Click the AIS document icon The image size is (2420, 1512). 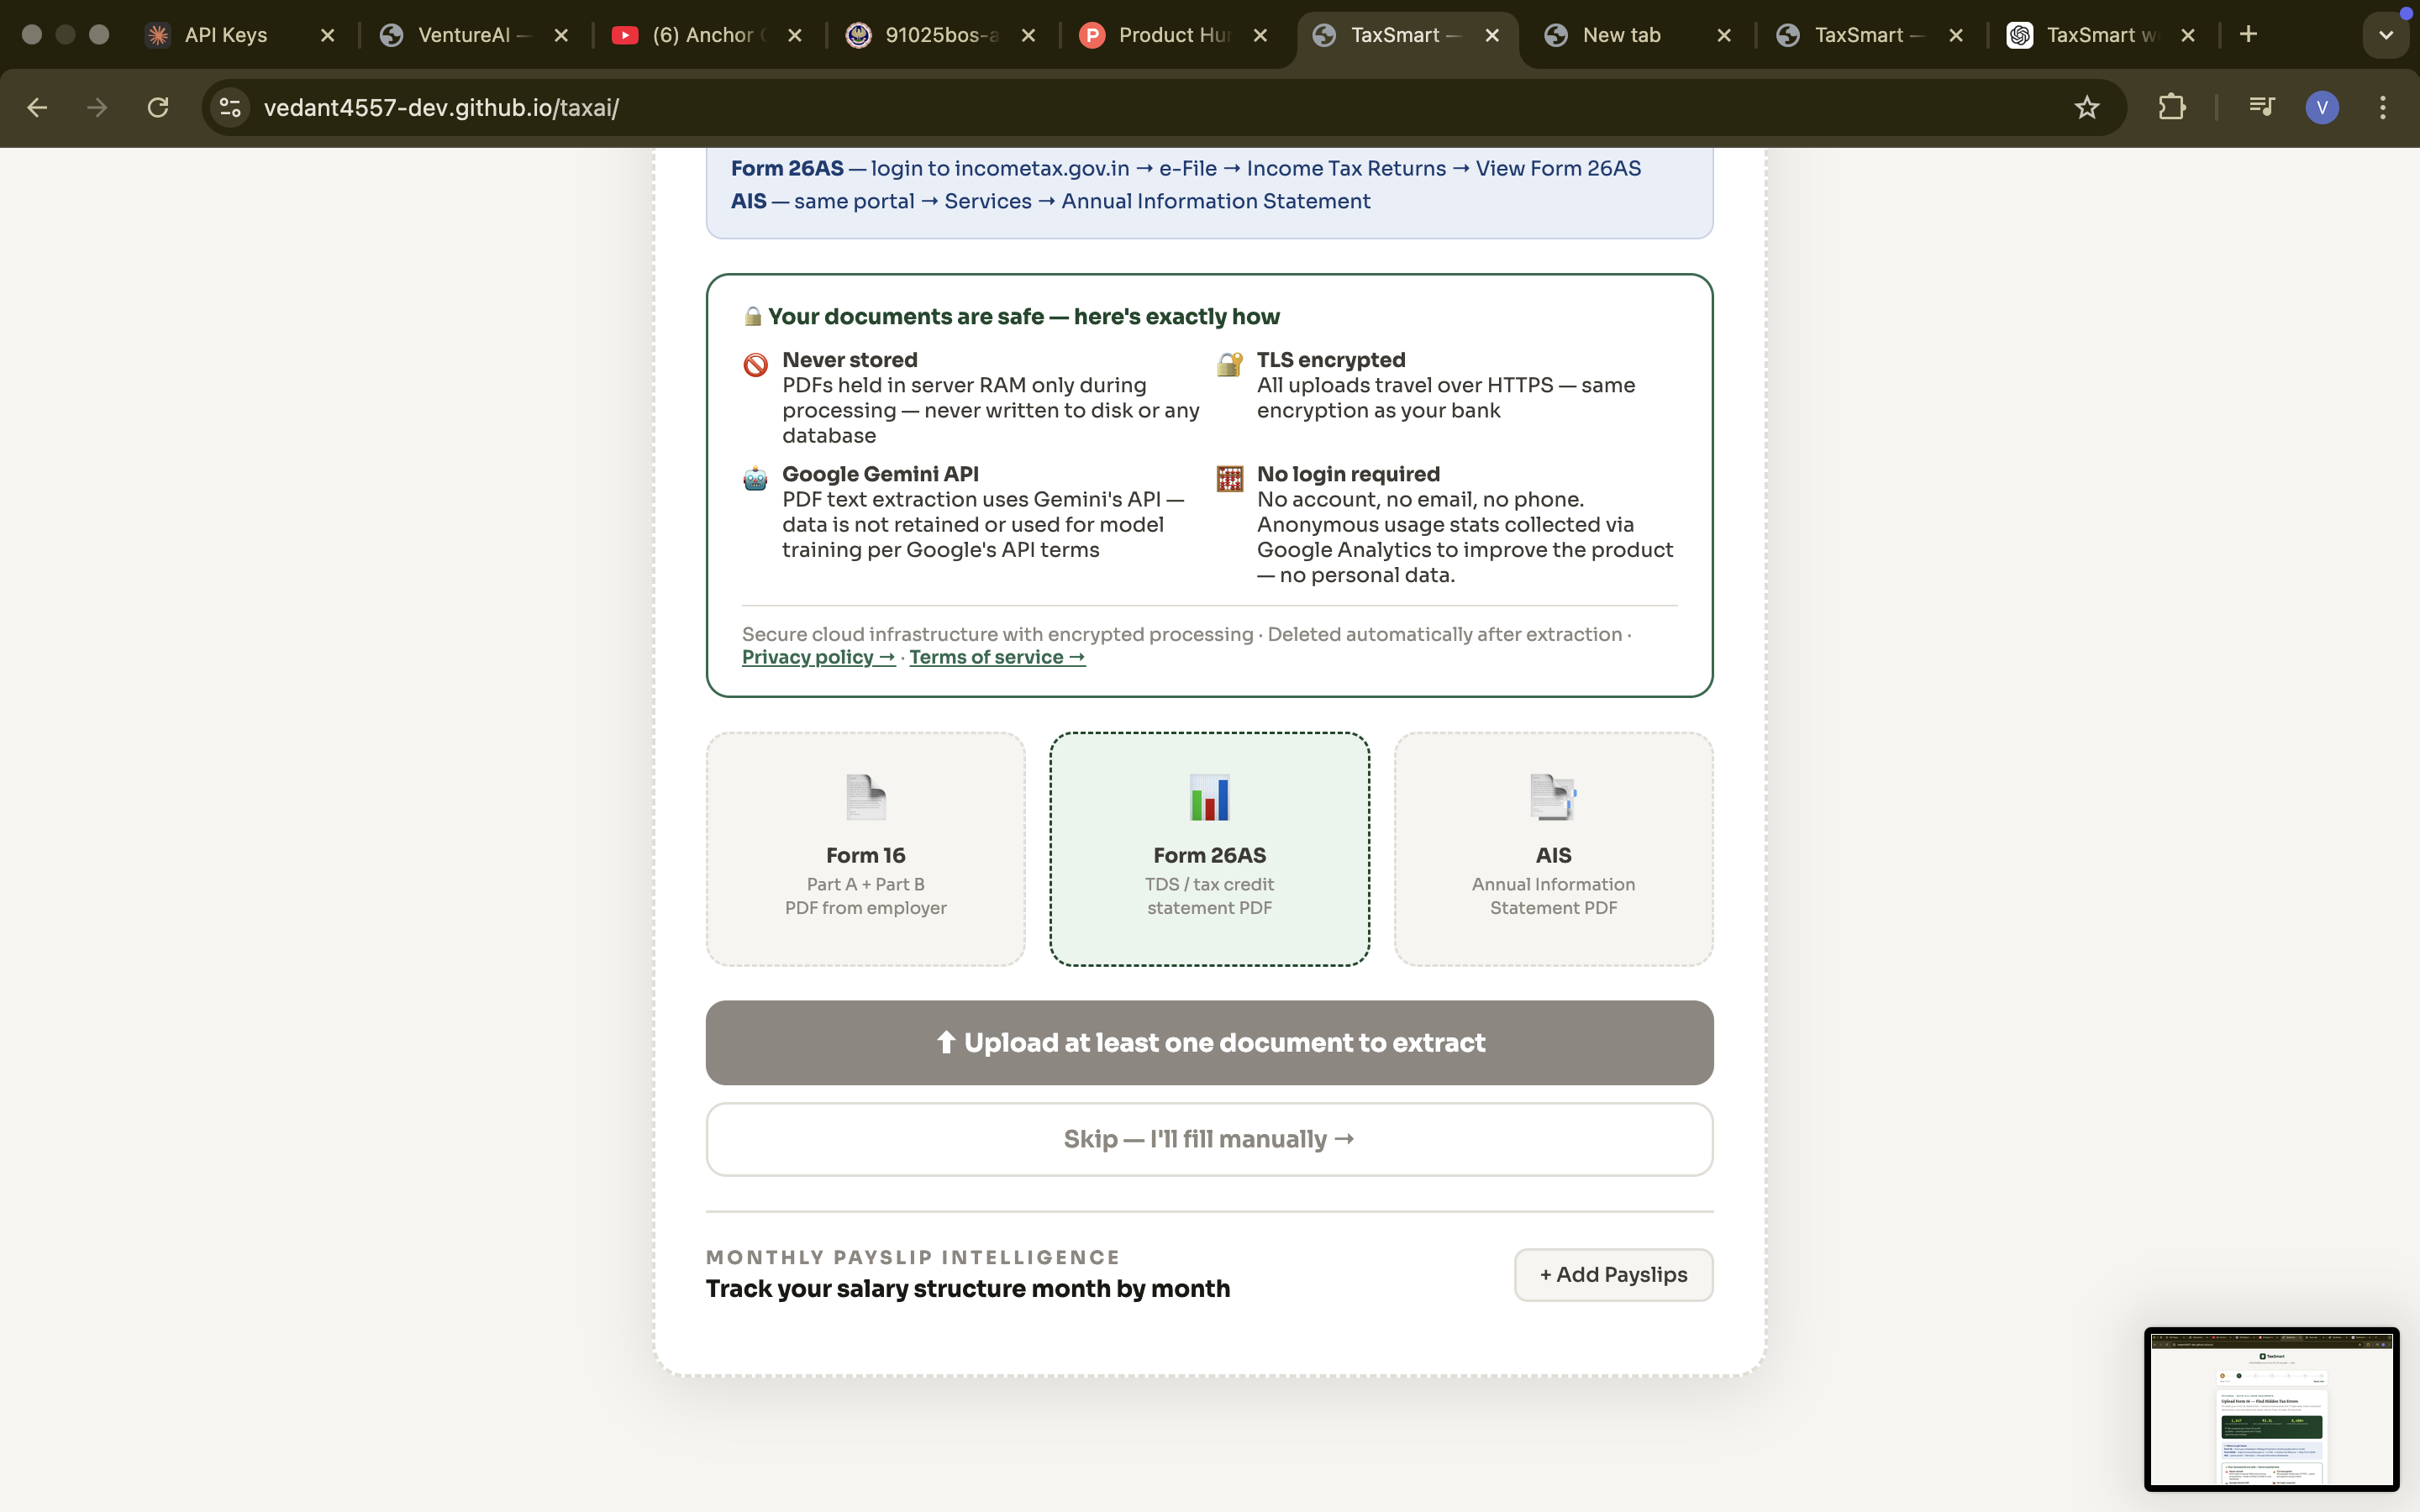pos(1552,798)
